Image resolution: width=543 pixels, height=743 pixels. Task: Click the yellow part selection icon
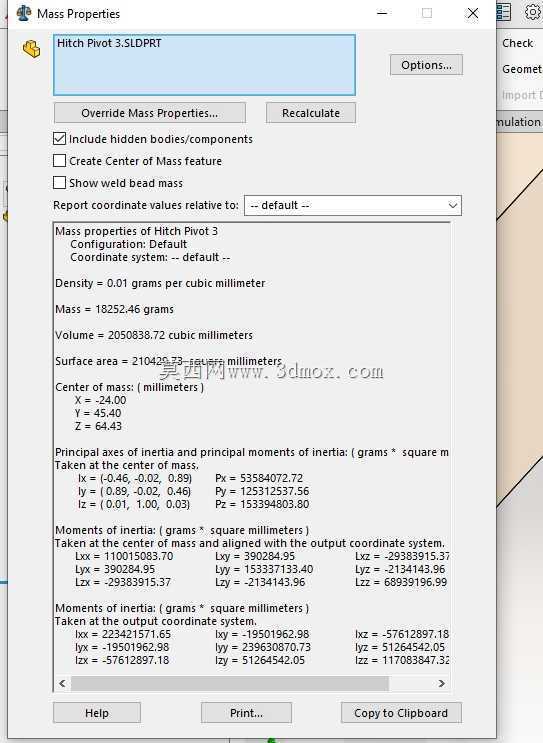point(32,49)
